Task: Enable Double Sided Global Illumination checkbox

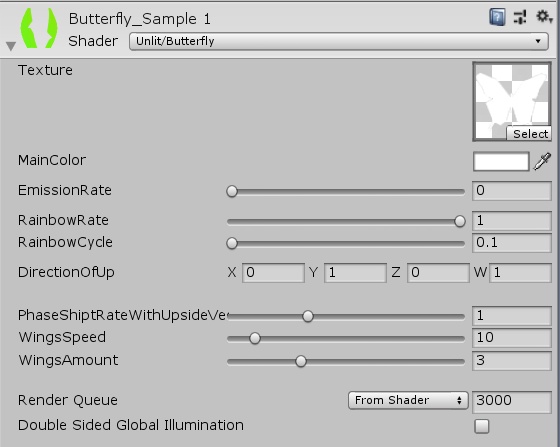Action: (x=481, y=426)
